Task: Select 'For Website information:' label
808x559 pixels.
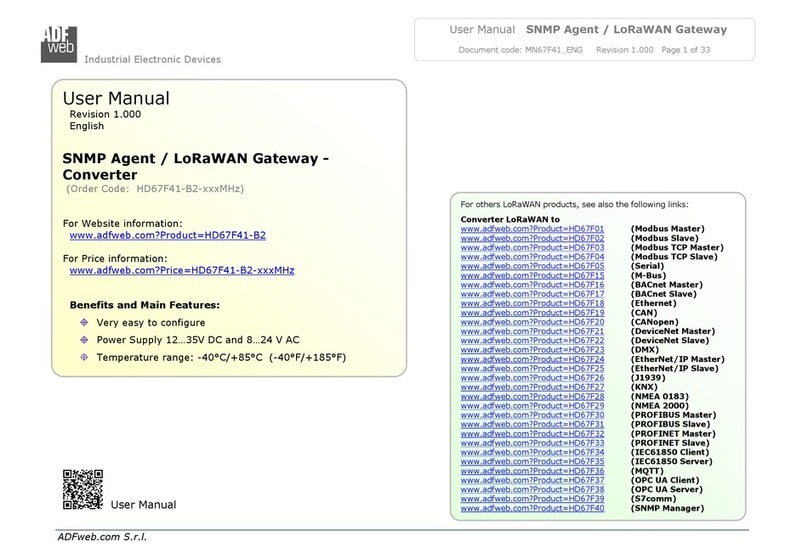Action: tap(123, 224)
